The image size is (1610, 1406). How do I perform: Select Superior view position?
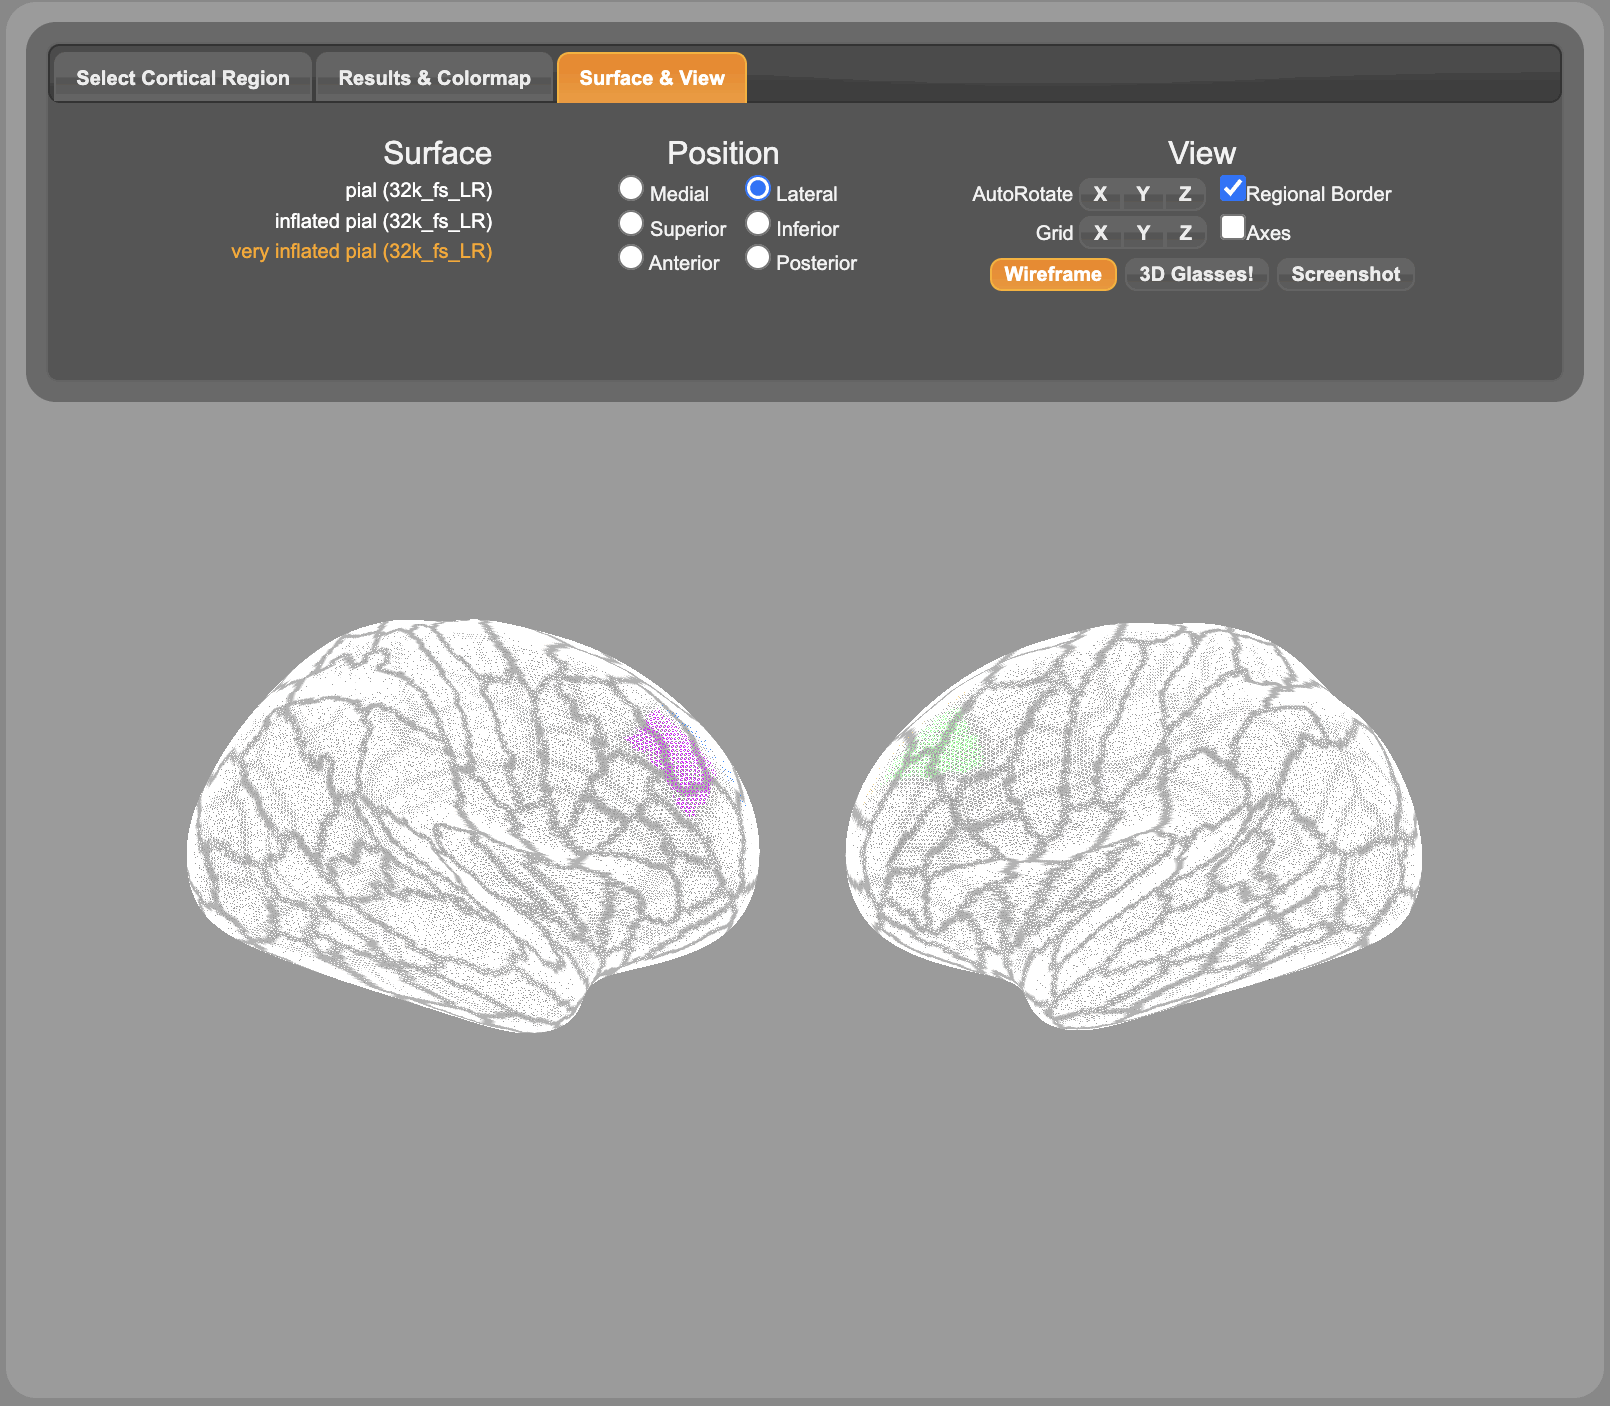tap(630, 224)
